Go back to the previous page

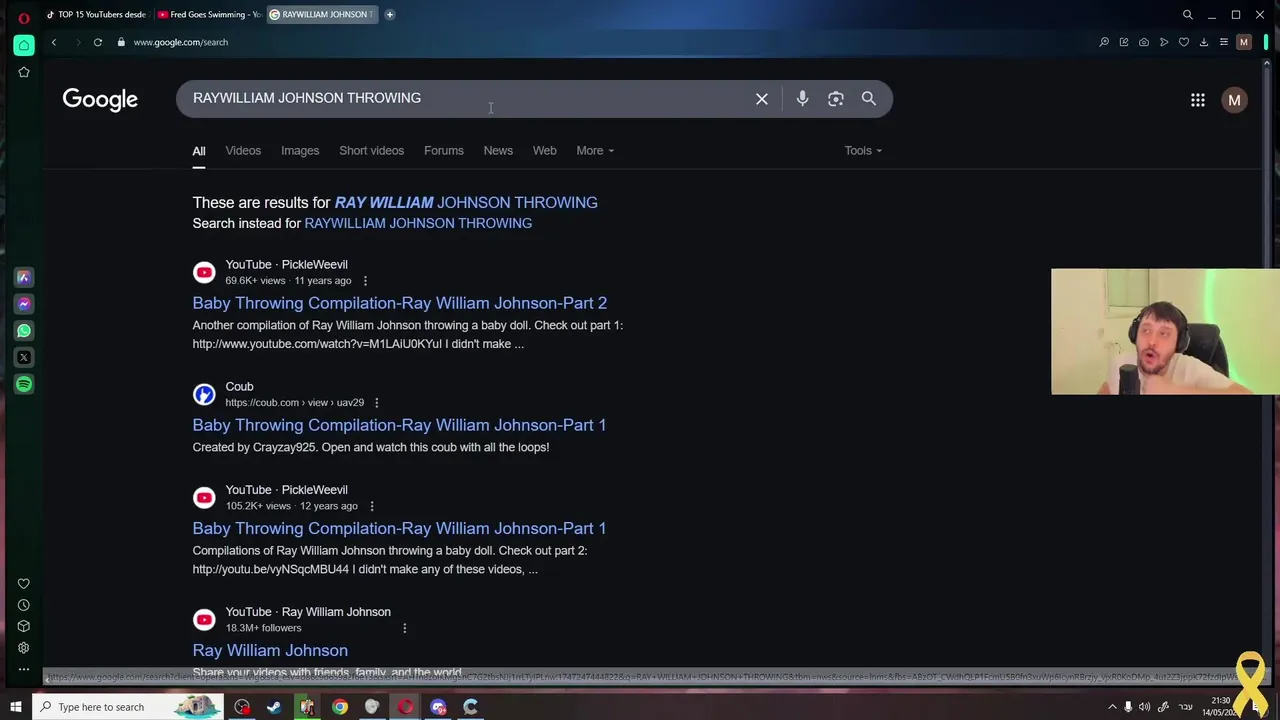(x=54, y=42)
